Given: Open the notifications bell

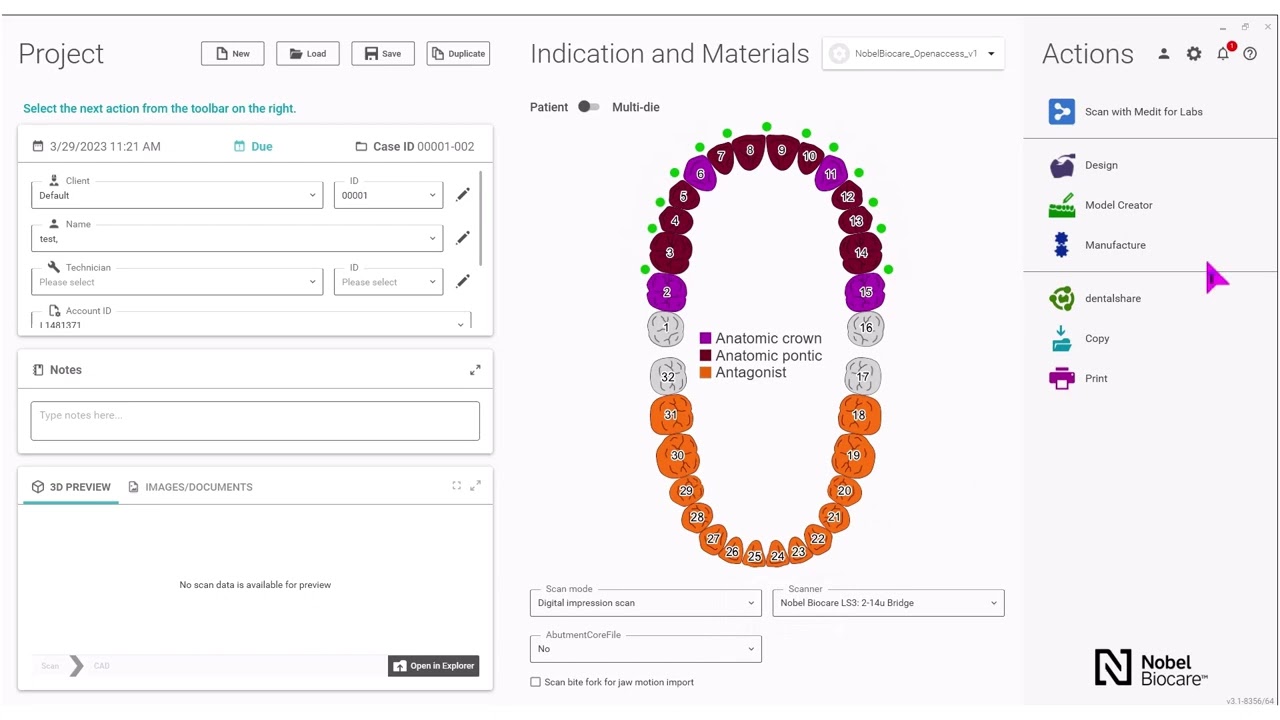Looking at the screenshot, I should 1223,54.
